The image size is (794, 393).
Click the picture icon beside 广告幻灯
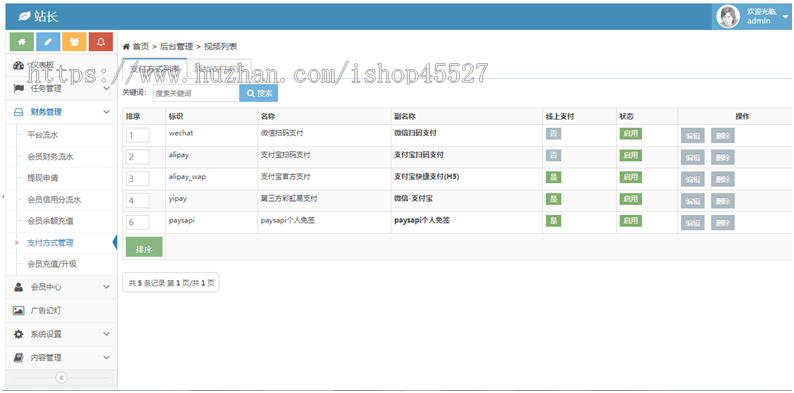[19, 310]
